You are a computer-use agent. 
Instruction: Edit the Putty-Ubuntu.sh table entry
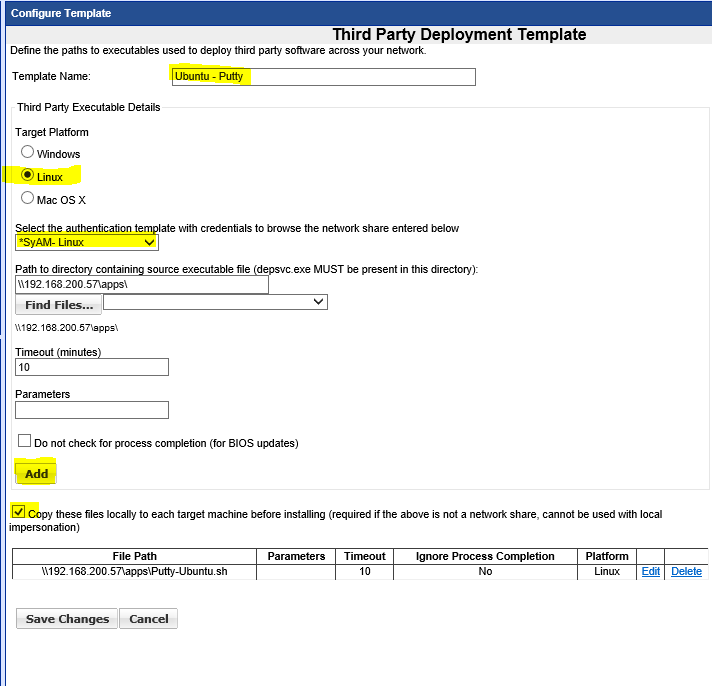(x=650, y=571)
